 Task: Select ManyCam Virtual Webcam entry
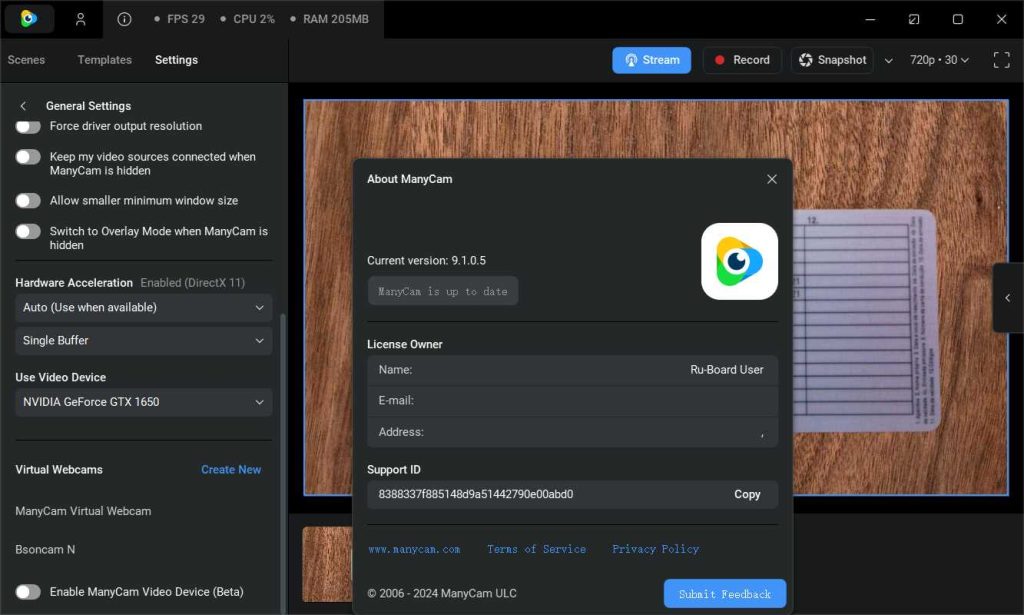pyautogui.click(x=83, y=511)
